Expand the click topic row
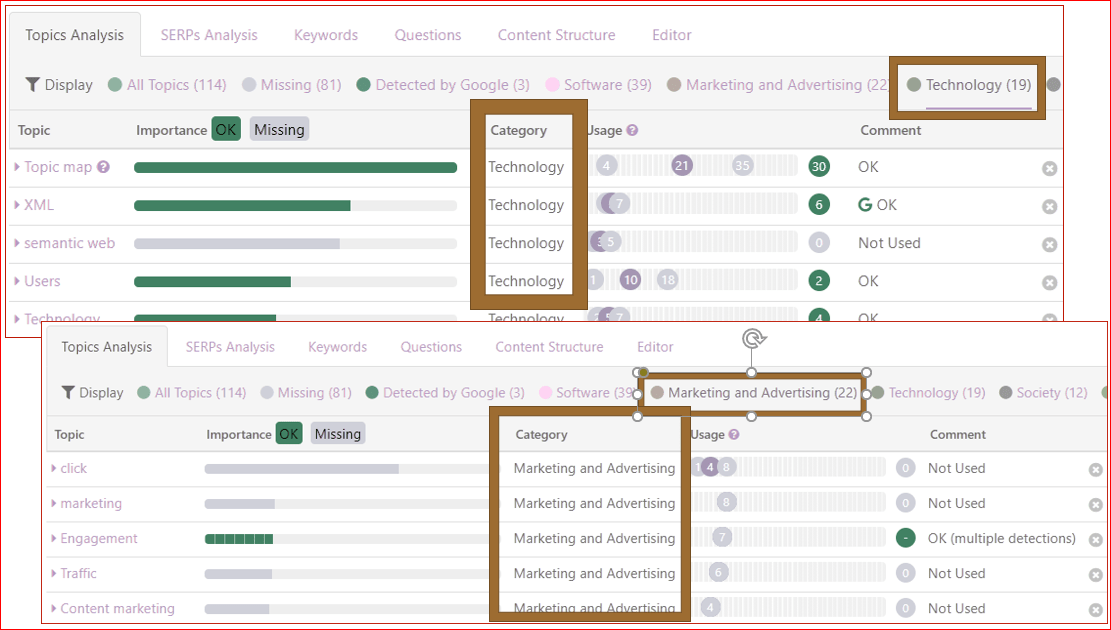The height and width of the screenshot is (630, 1111). [54, 468]
